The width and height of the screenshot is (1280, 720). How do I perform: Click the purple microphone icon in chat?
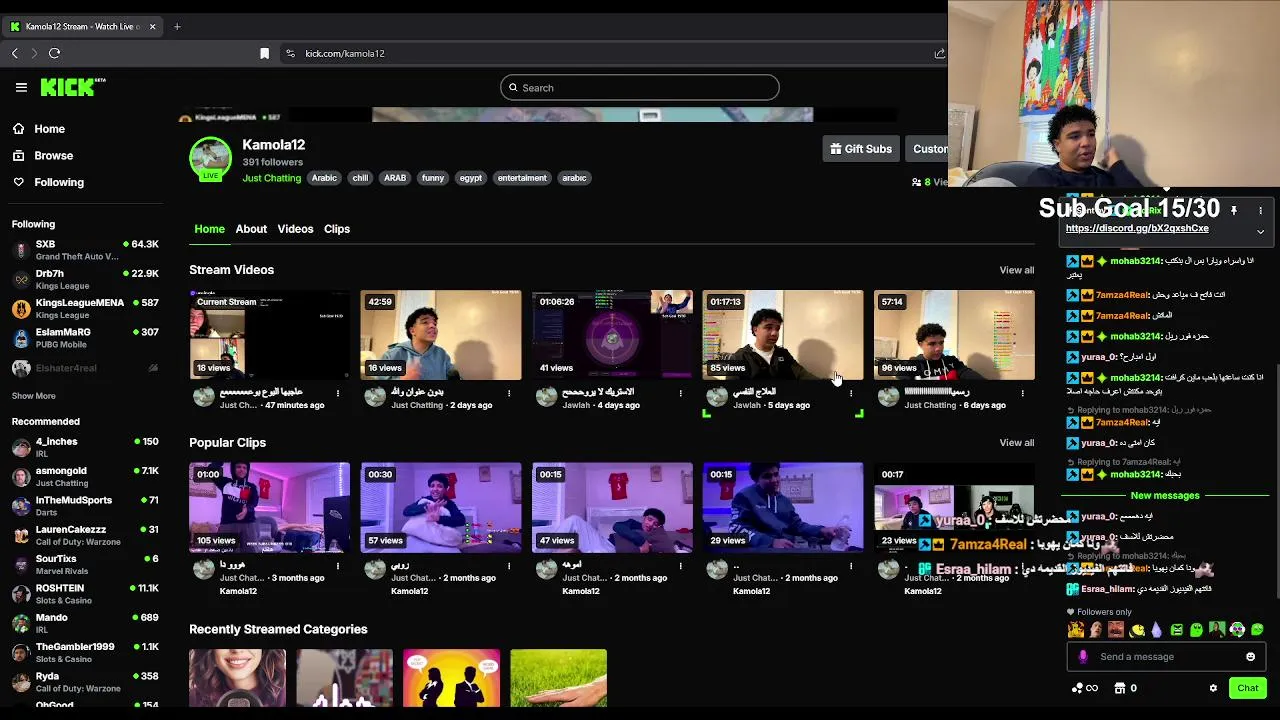point(1083,657)
